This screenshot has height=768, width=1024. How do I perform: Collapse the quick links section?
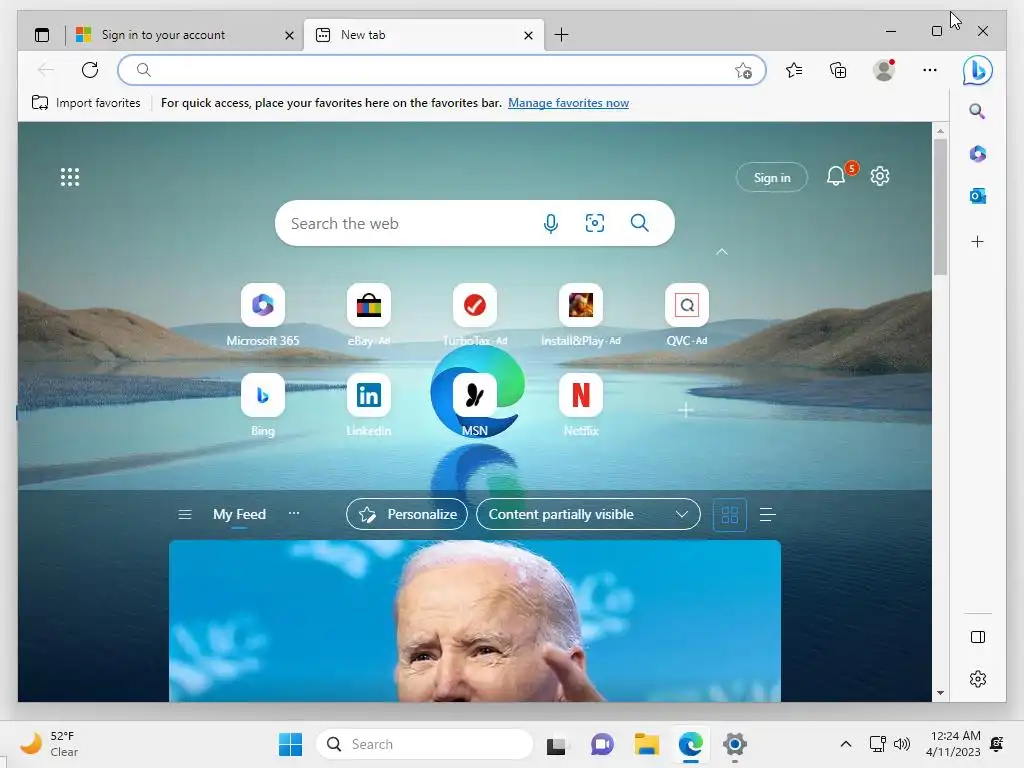(x=722, y=252)
